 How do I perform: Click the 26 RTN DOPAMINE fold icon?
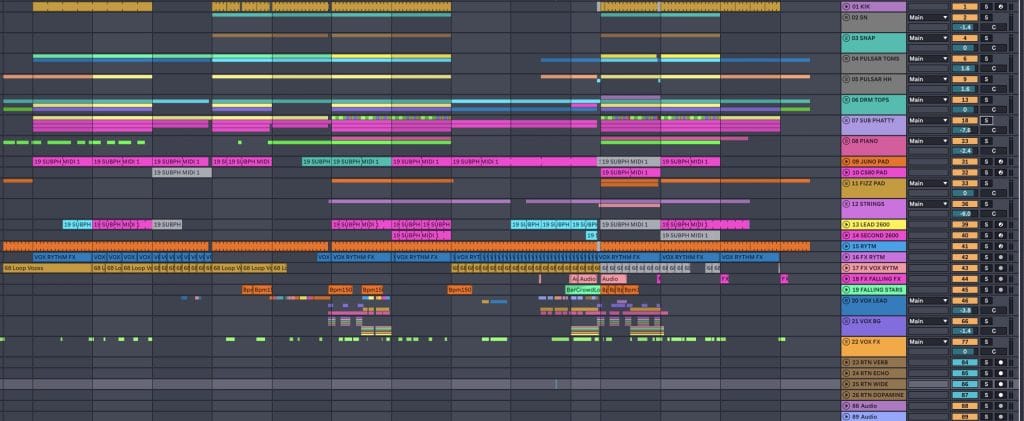(848, 394)
